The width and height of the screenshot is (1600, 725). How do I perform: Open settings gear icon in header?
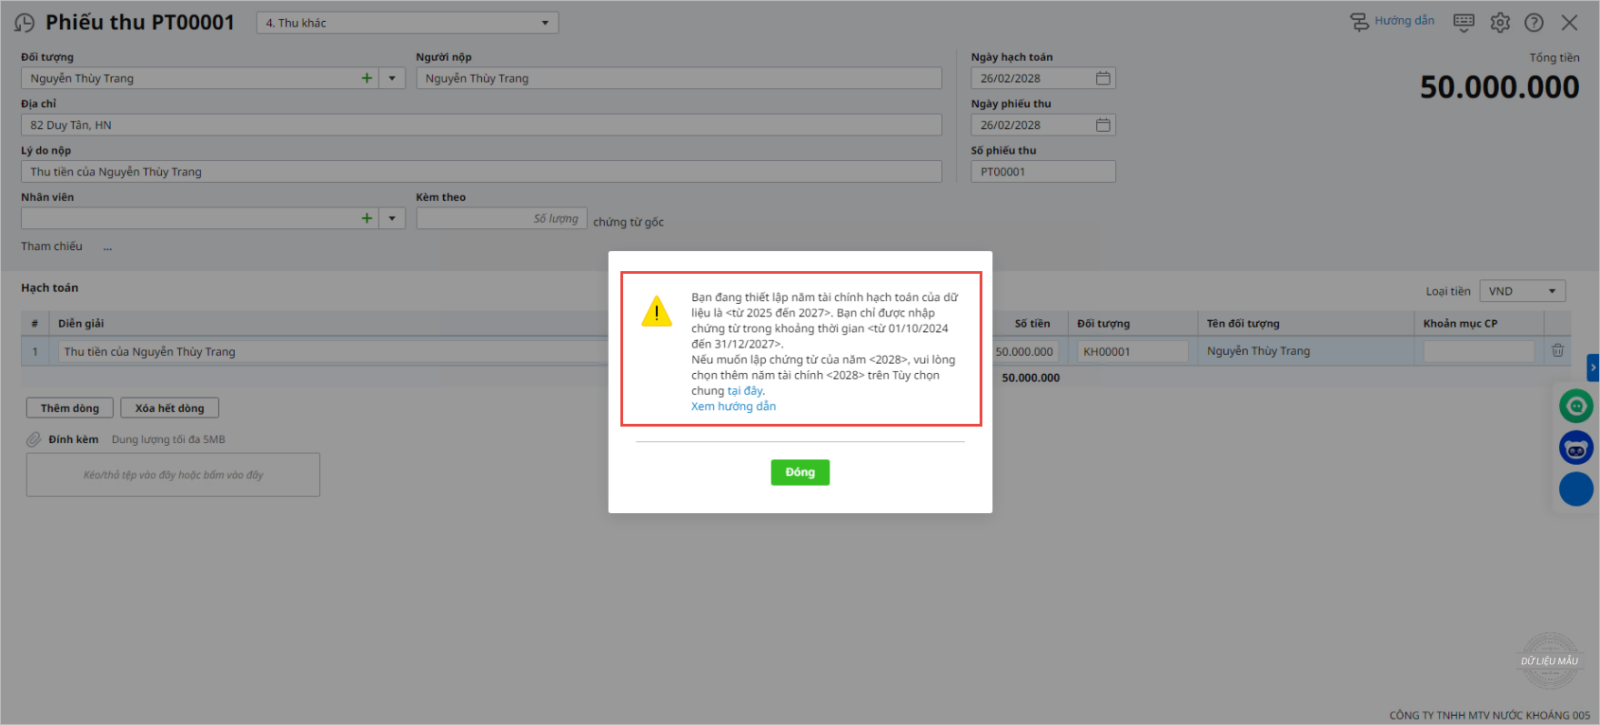pos(1499,23)
